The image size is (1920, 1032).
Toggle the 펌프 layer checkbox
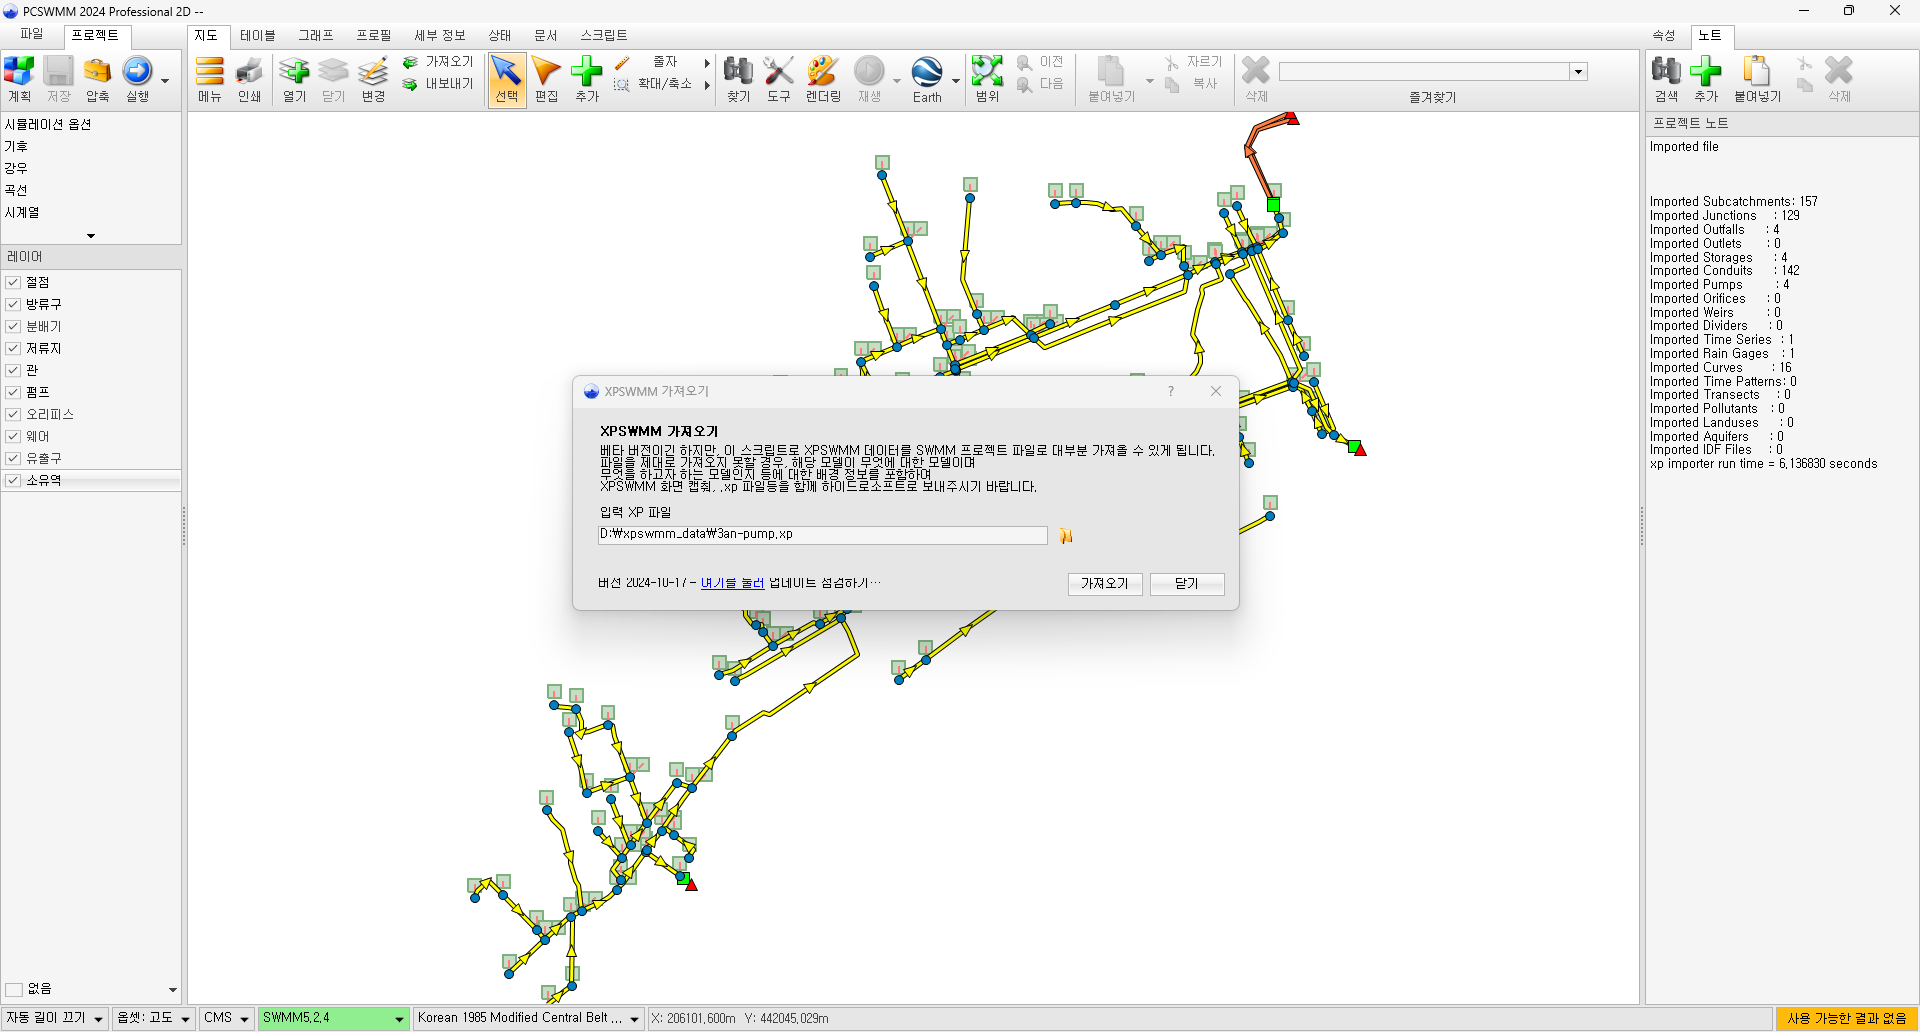13,393
